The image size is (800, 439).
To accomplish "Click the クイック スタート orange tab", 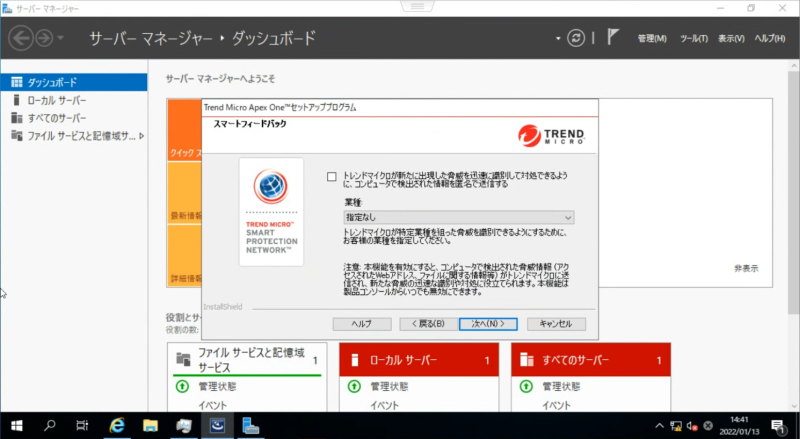I will click(185, 130).
